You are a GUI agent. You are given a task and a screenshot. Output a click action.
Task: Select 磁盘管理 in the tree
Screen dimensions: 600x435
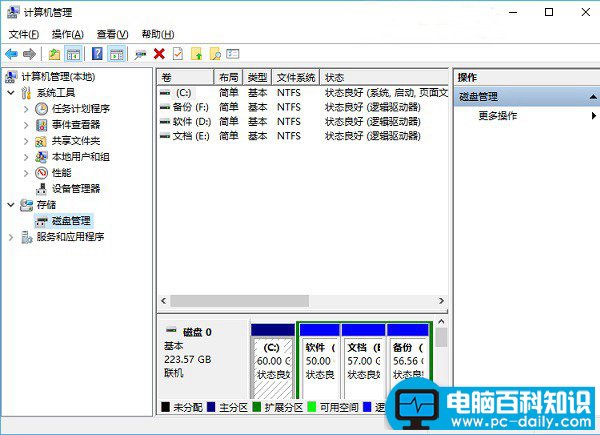71,221
